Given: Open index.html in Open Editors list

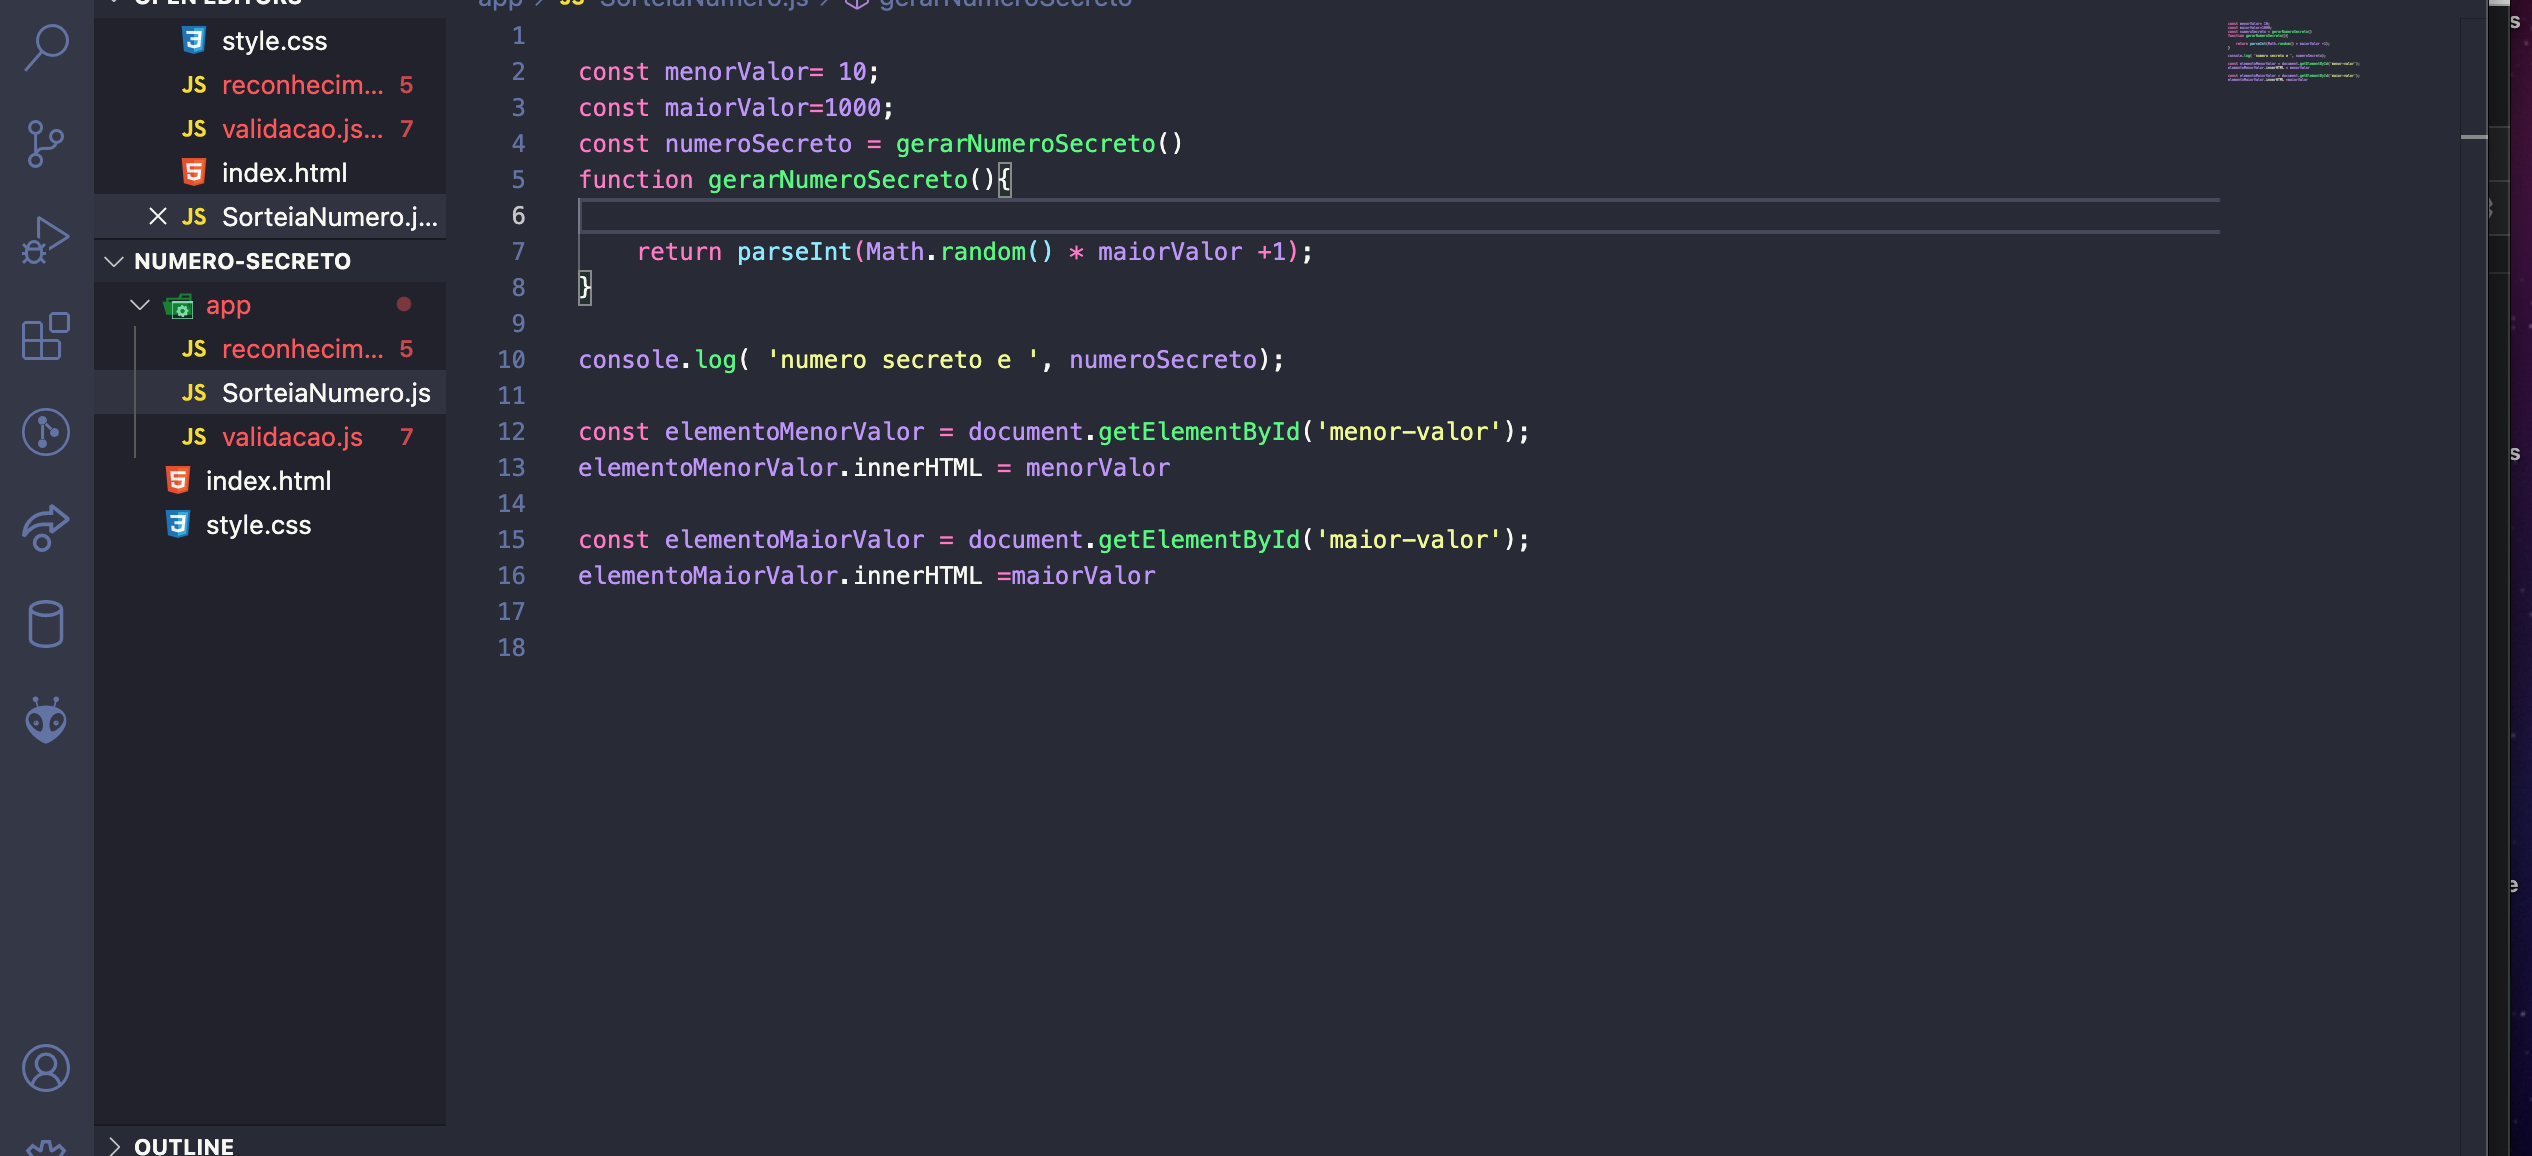Looking at the screenshot, I should pos(270,173).
